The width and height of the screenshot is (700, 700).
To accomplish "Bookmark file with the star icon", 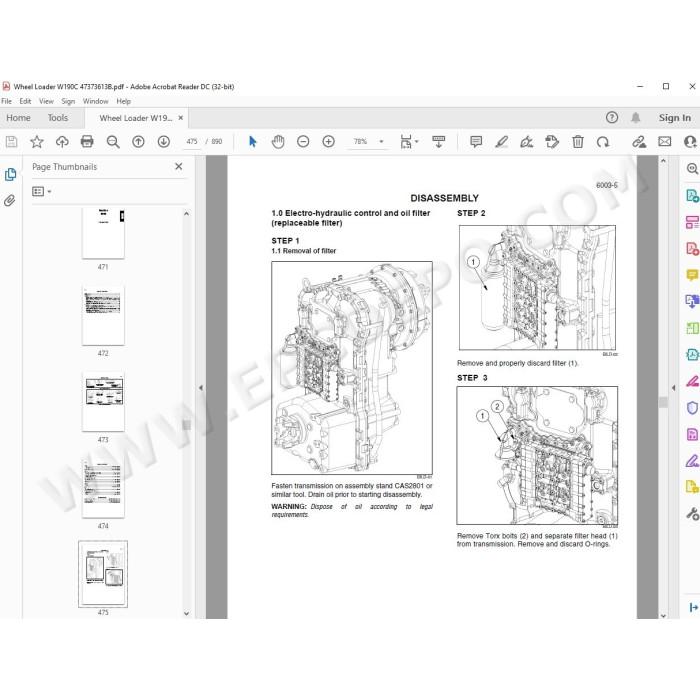I will click(37, 142).
